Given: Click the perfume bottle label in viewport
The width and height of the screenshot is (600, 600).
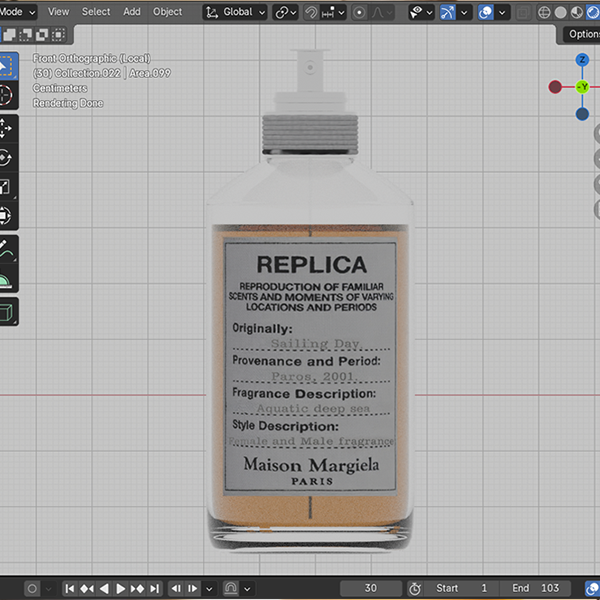Looking at the screenshot, I should pos(310,366).
